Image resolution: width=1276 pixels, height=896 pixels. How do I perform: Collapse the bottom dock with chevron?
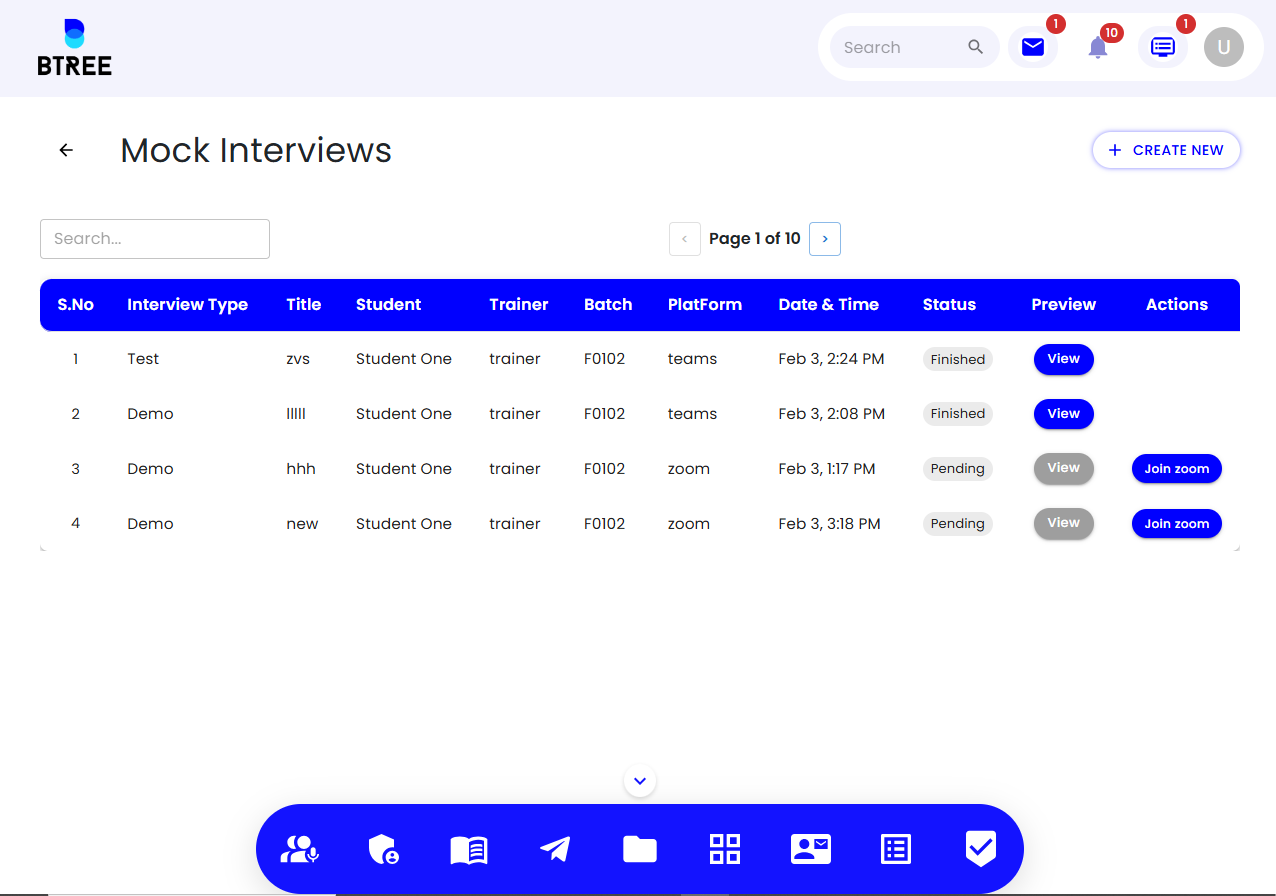640,781
